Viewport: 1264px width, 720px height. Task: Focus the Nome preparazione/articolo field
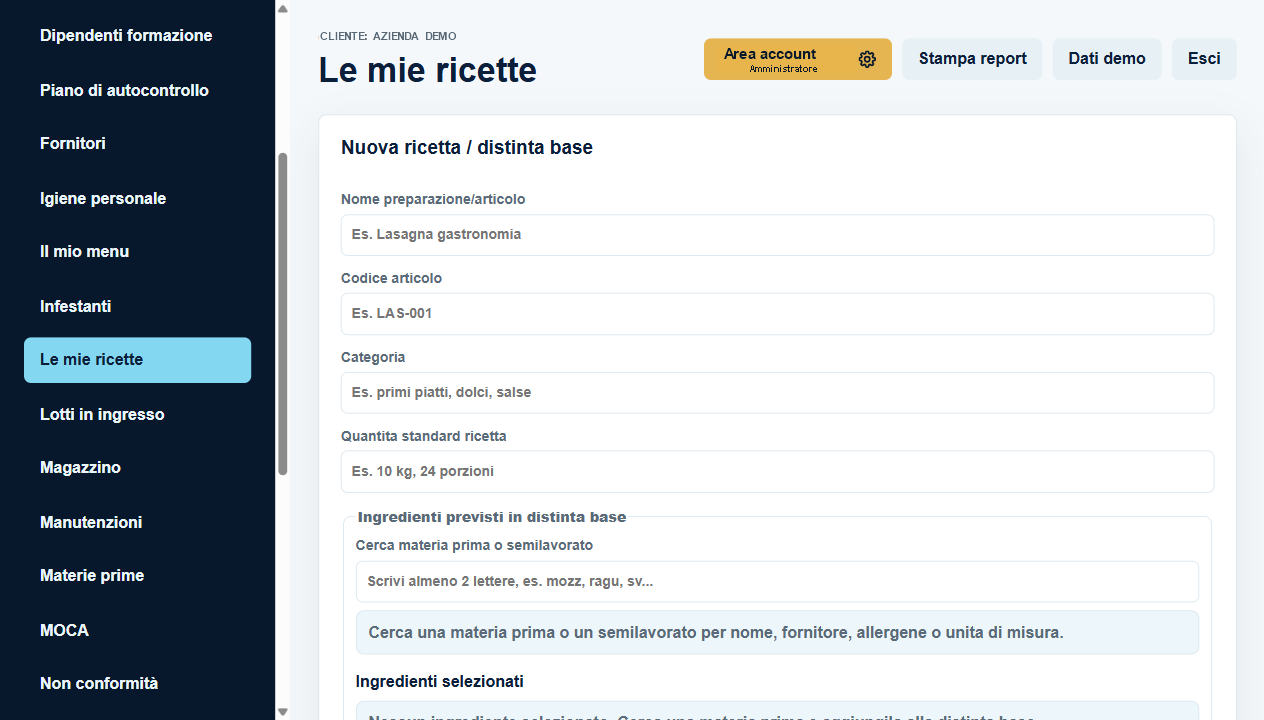pos(777,235)
